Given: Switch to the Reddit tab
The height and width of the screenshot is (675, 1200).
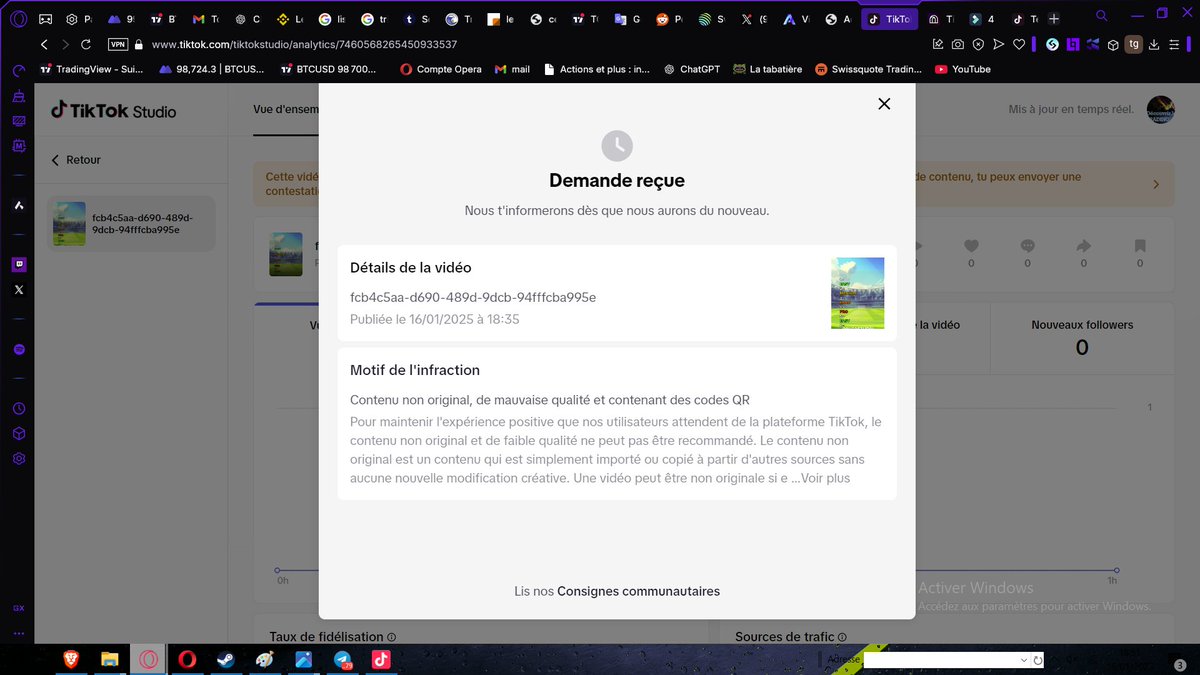Looking at the screenshot, I should [x=671, y=19].
